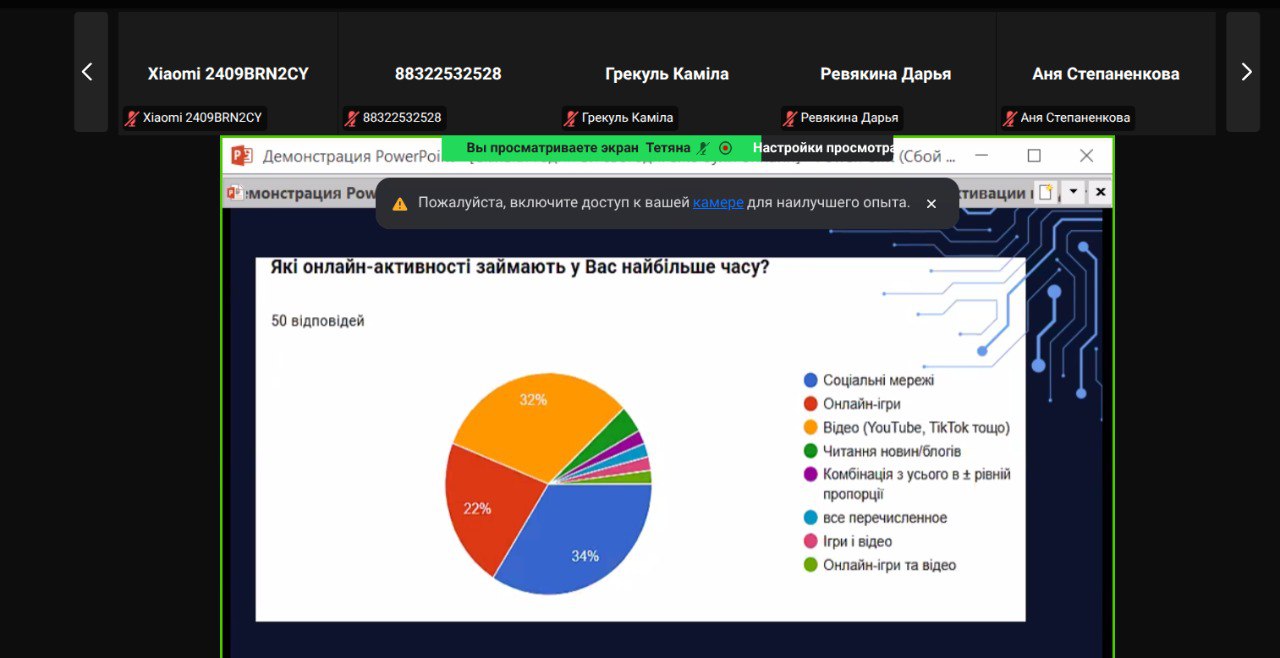1280x658 pixels.
Task: Click the muted mic icon for Xiaomi 2409BRN2CY
Action: tap(131, 118)
